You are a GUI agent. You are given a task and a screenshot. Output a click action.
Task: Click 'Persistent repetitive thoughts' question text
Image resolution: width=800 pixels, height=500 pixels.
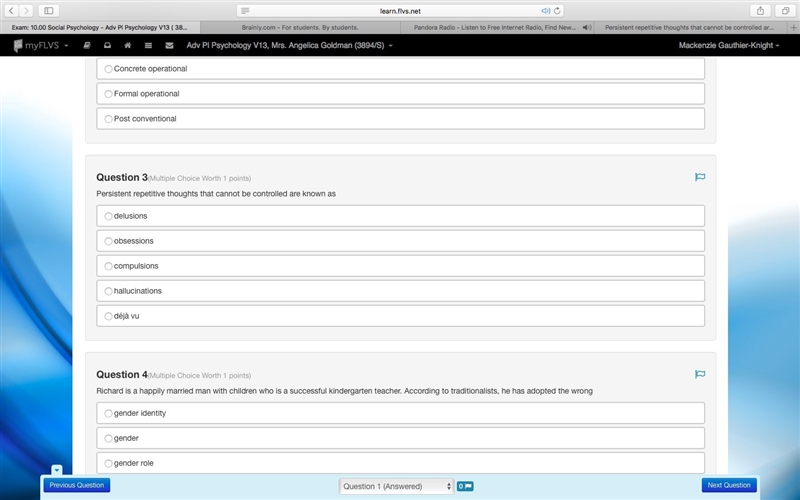(216, 194)
